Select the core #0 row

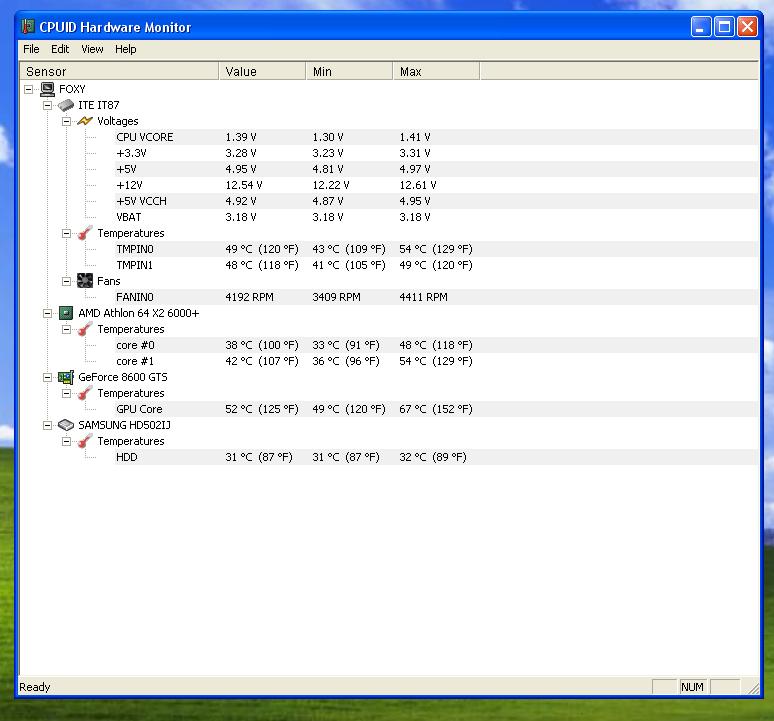pyautogui.click(x=436, y=345)
